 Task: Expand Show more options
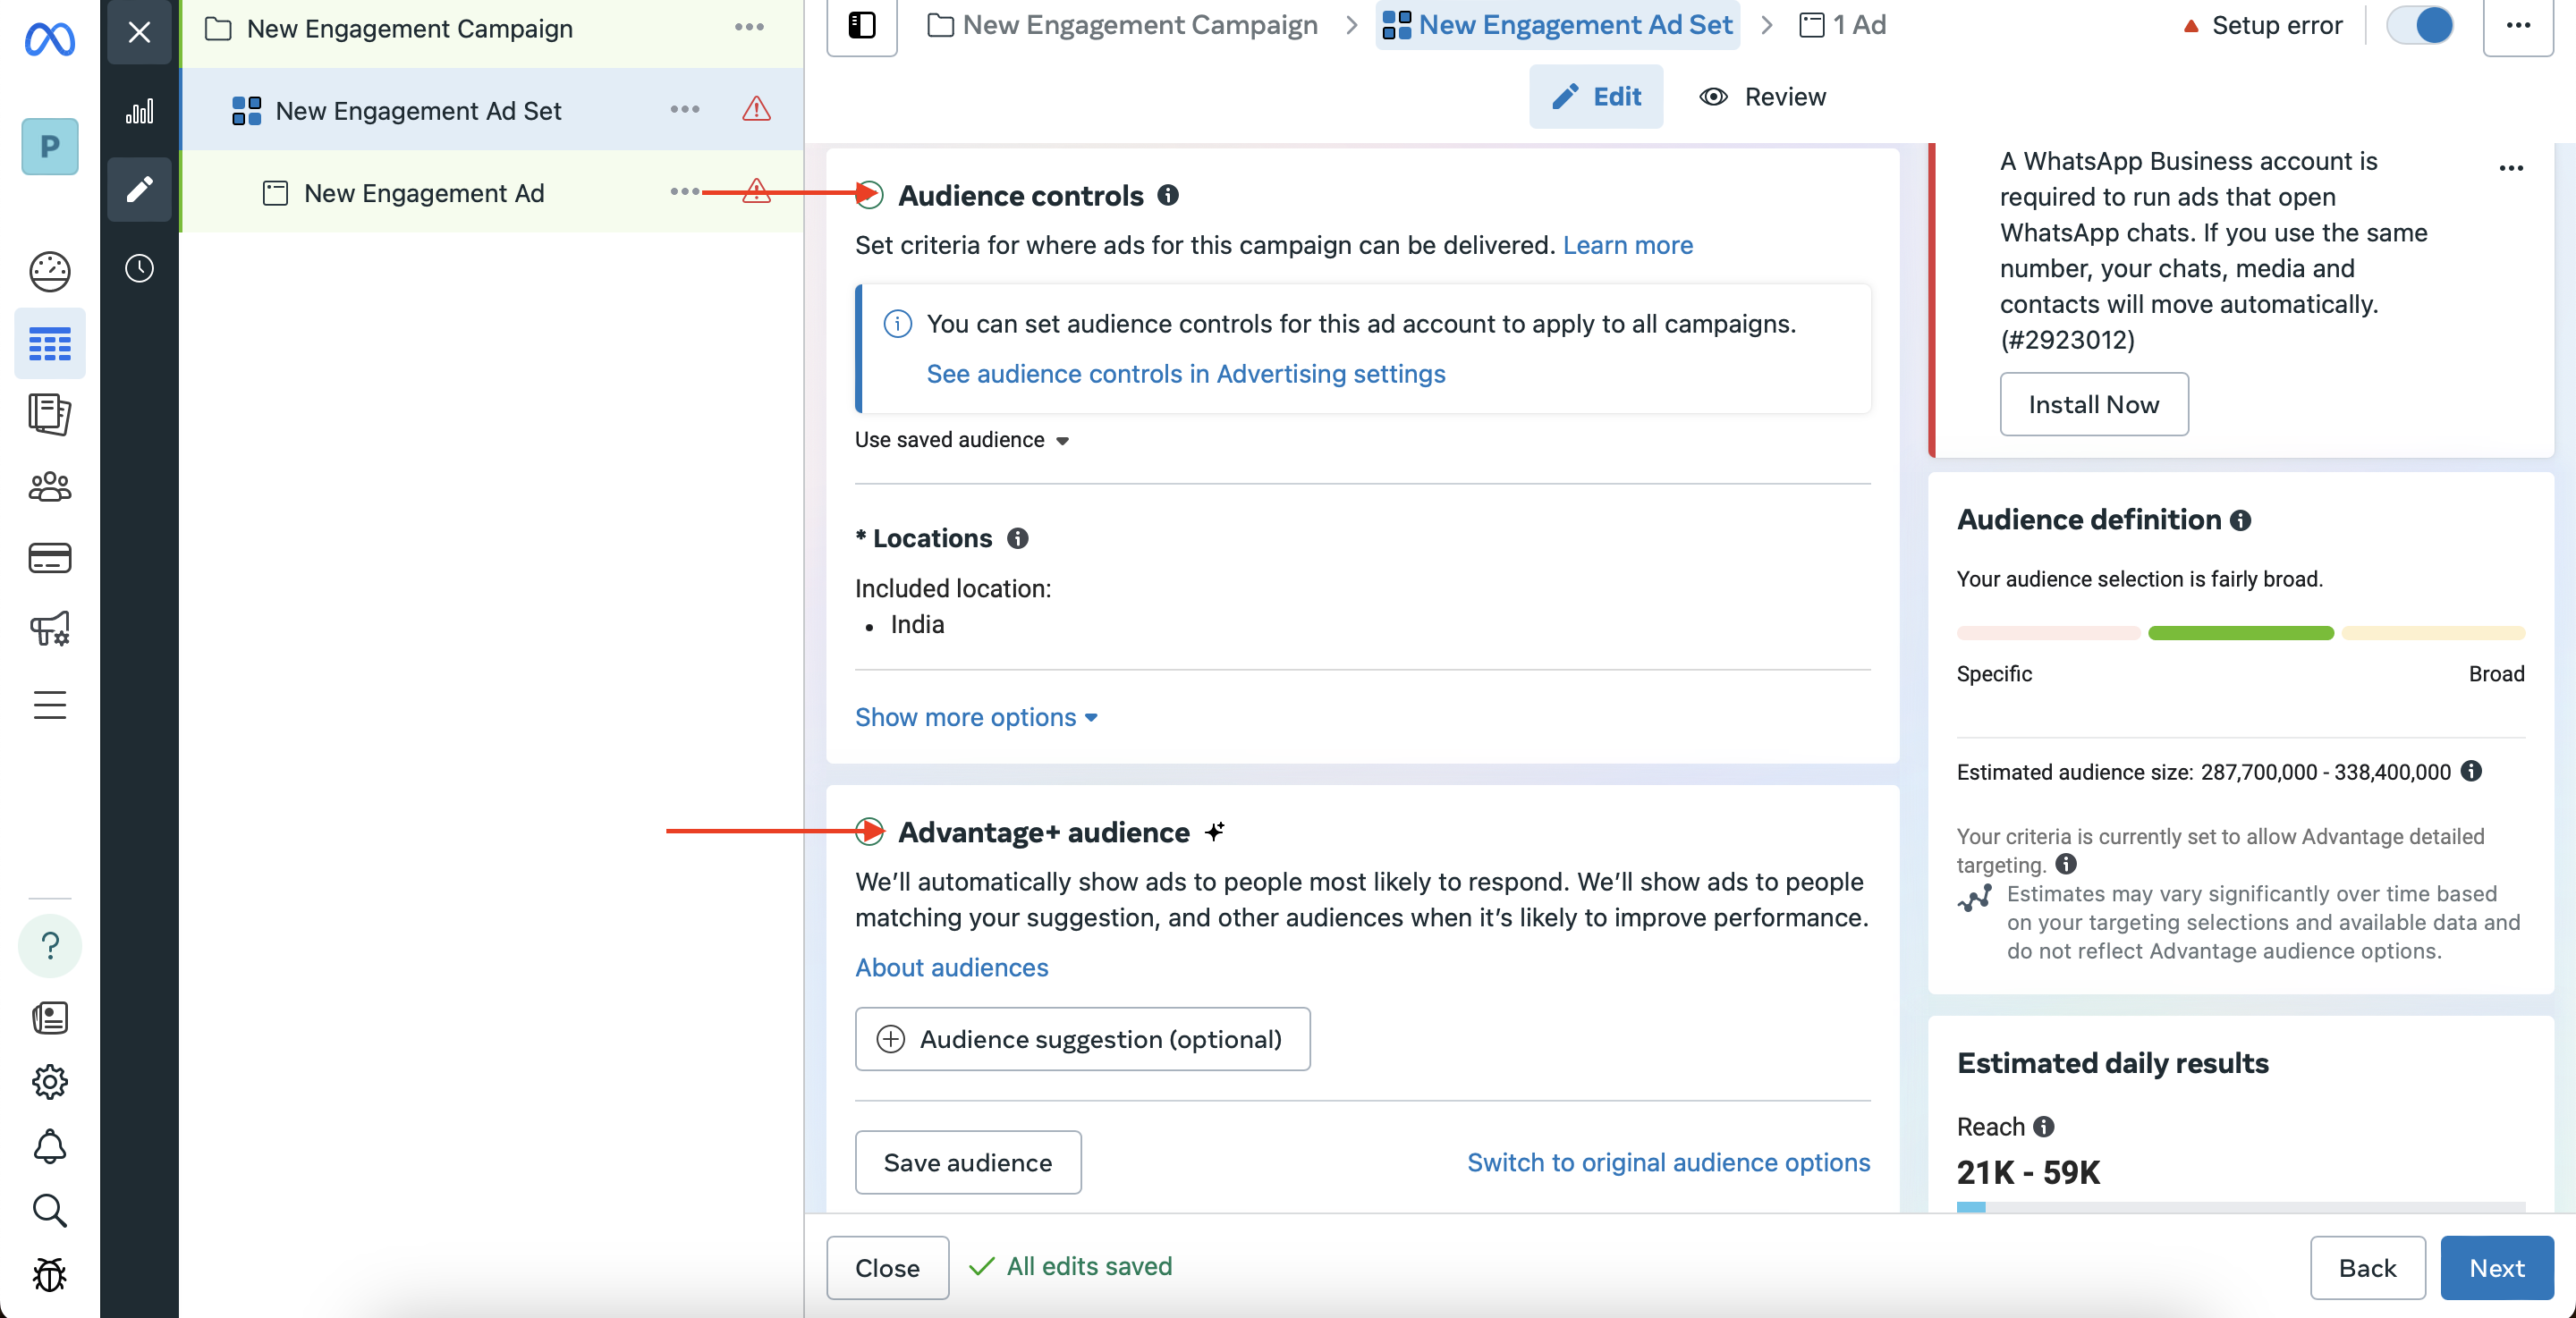coord(975,717)
